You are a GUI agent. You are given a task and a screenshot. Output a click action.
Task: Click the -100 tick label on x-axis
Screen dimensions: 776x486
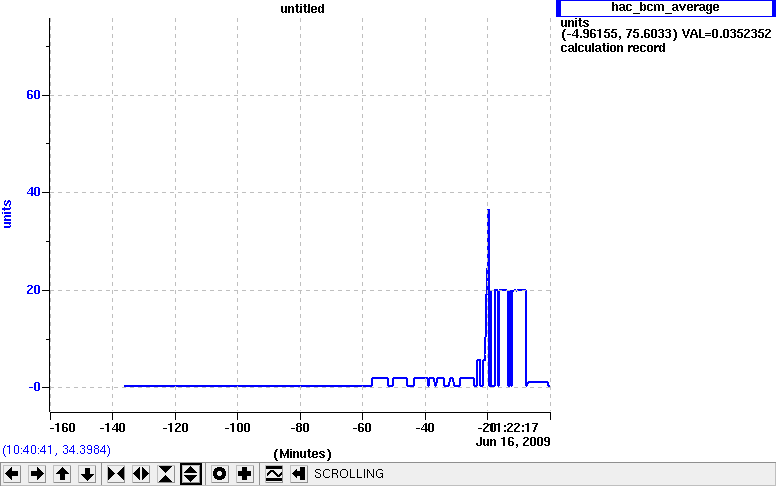pyautogui.click(x=237, y=428)
